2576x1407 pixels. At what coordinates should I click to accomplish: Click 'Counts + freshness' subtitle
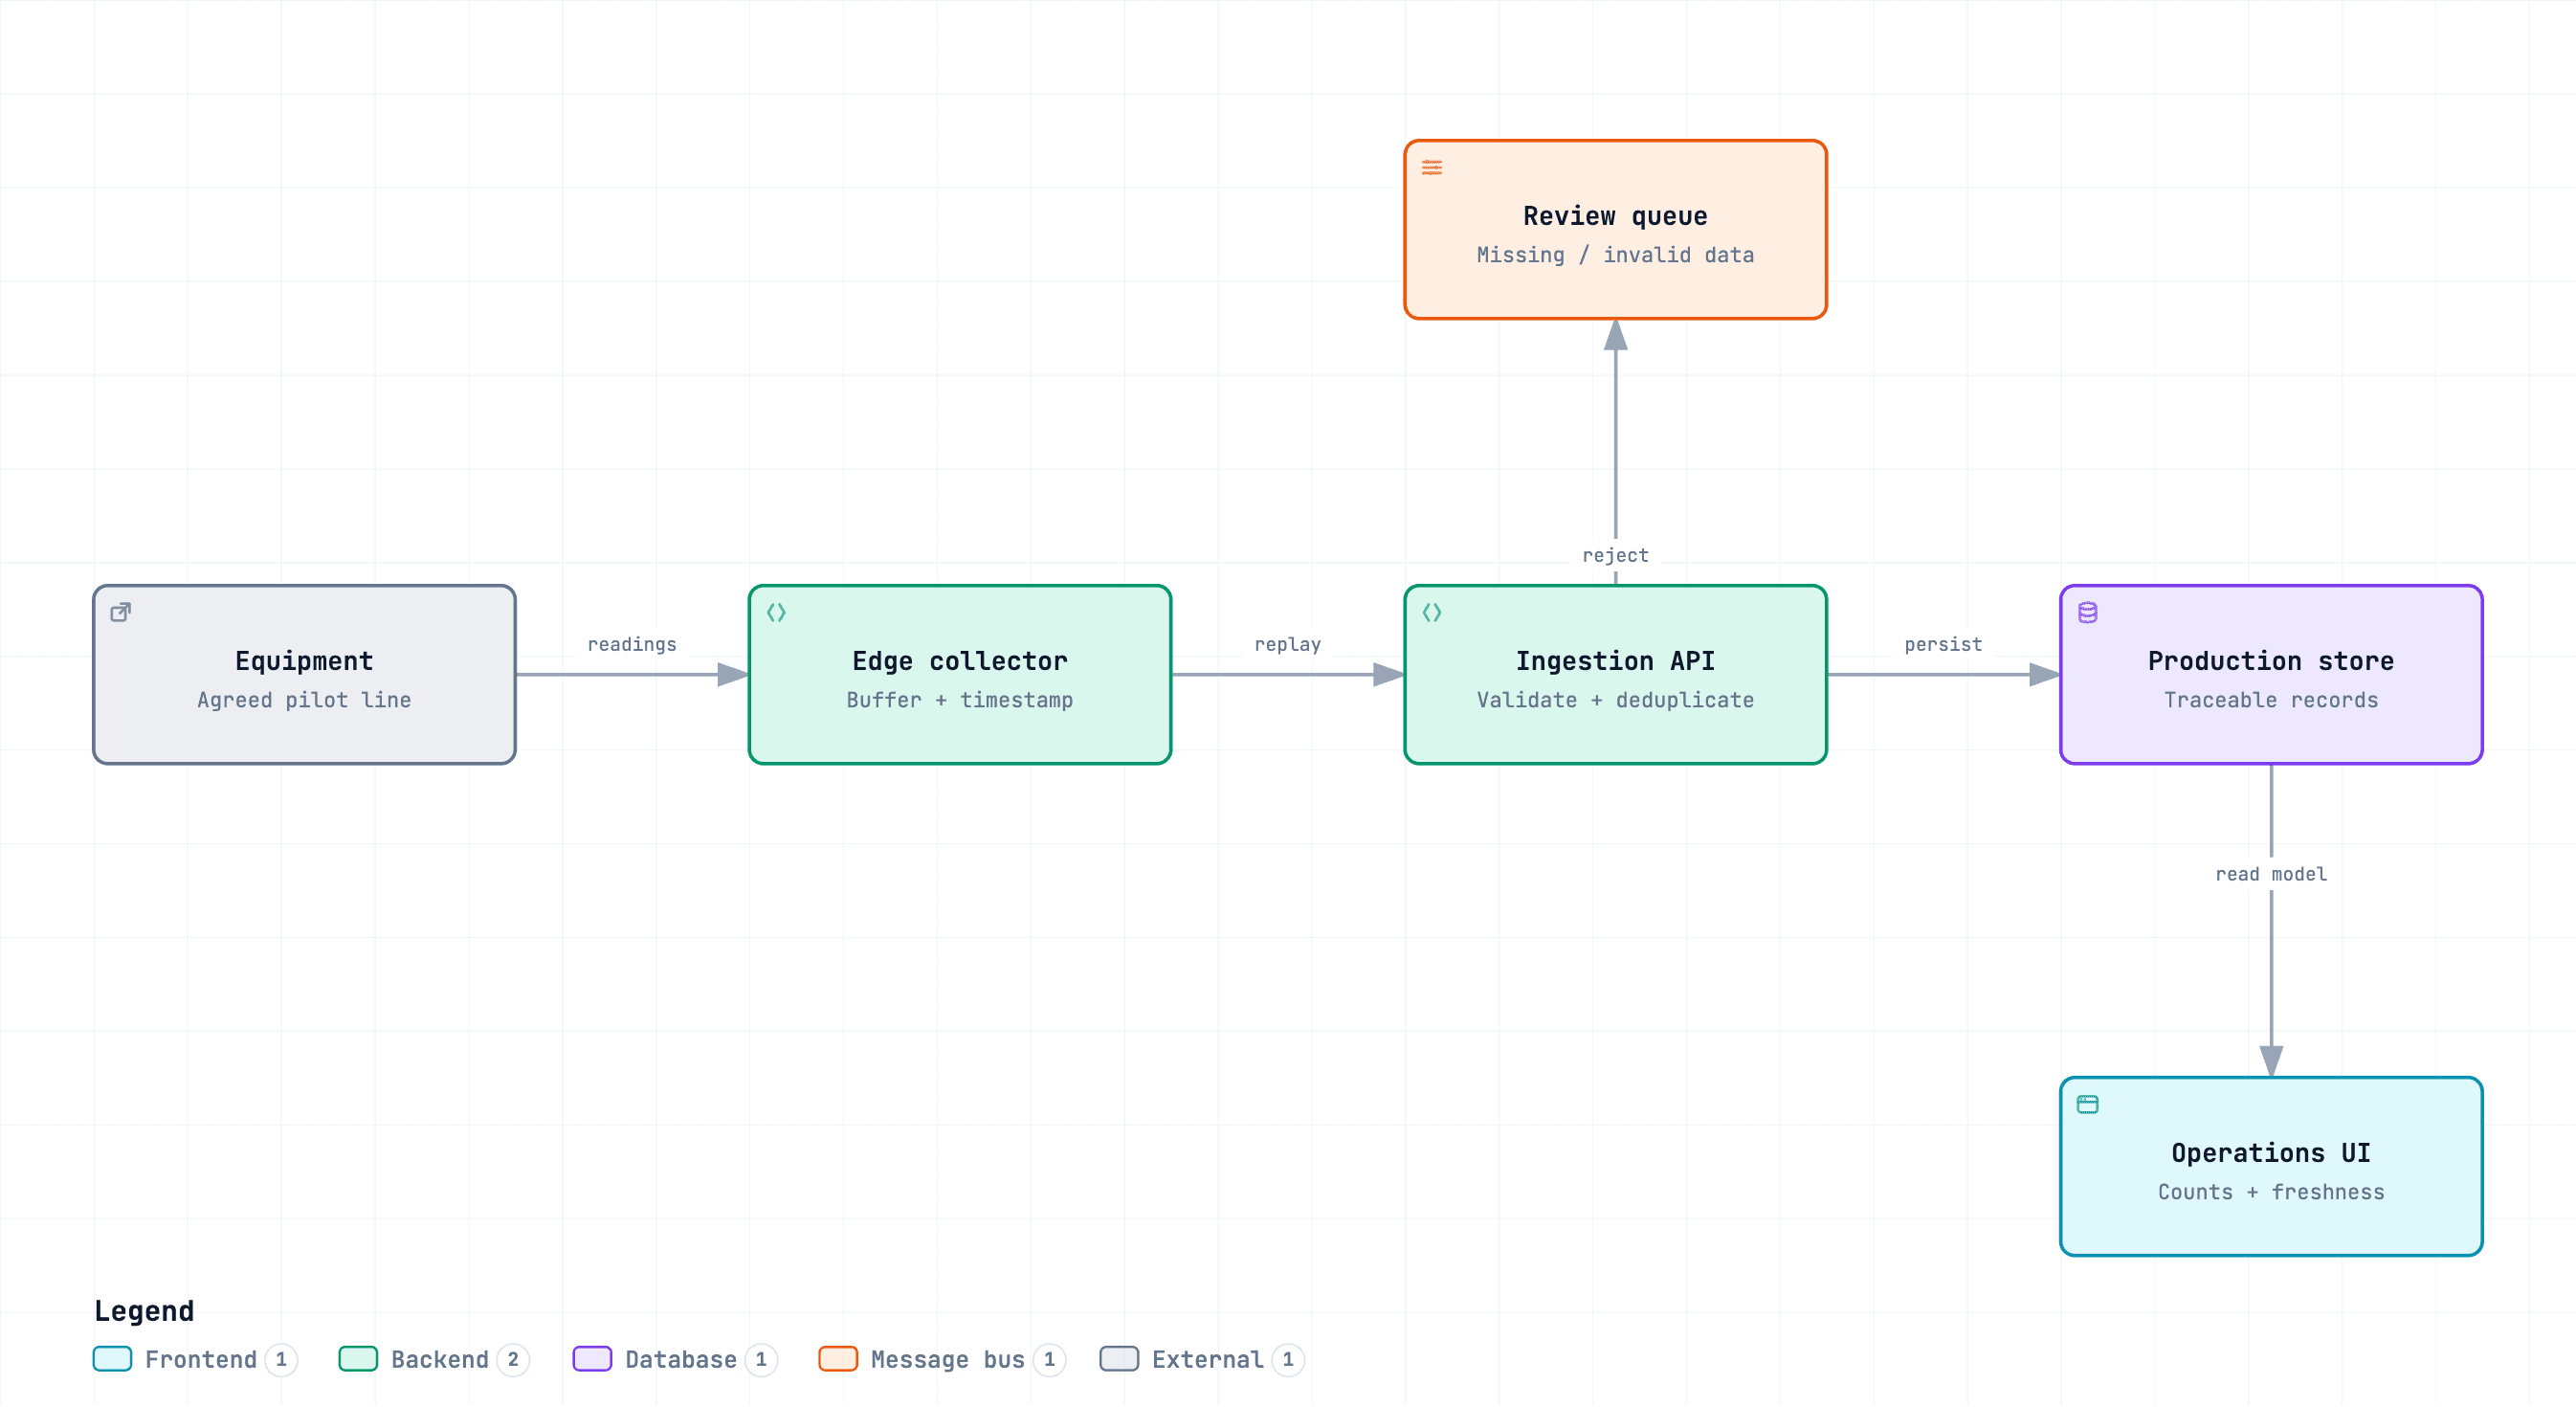(x=2271, y=1192)
